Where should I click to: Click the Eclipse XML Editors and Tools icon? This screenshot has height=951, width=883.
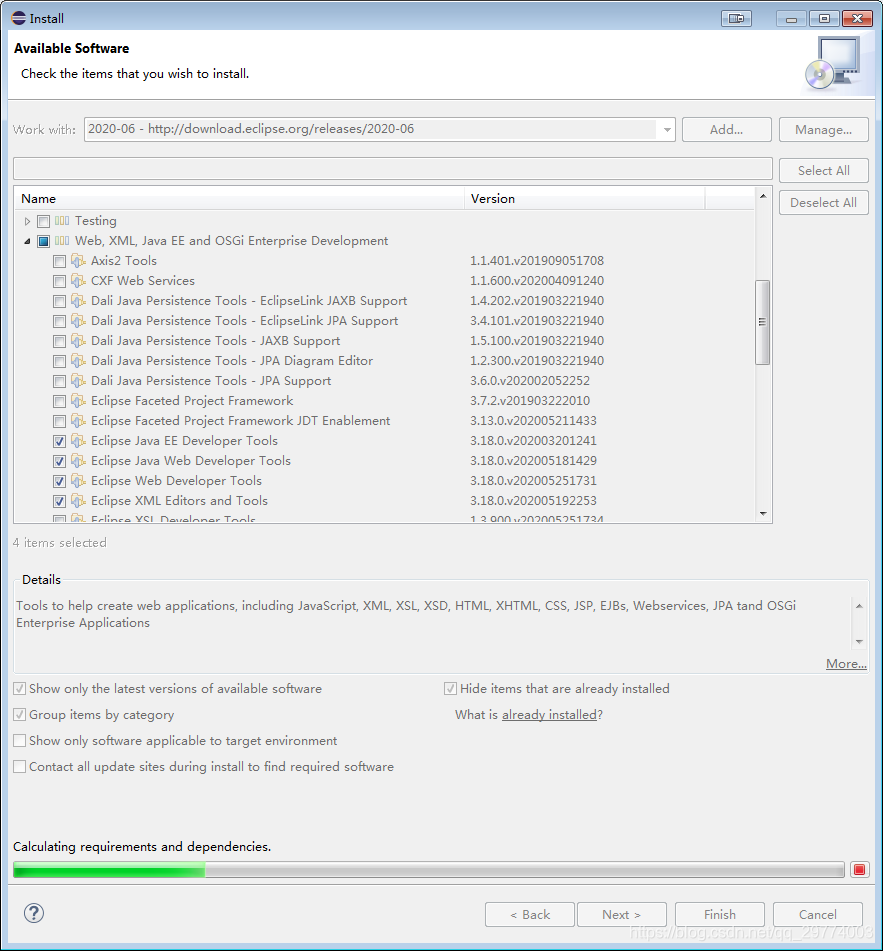78,501
